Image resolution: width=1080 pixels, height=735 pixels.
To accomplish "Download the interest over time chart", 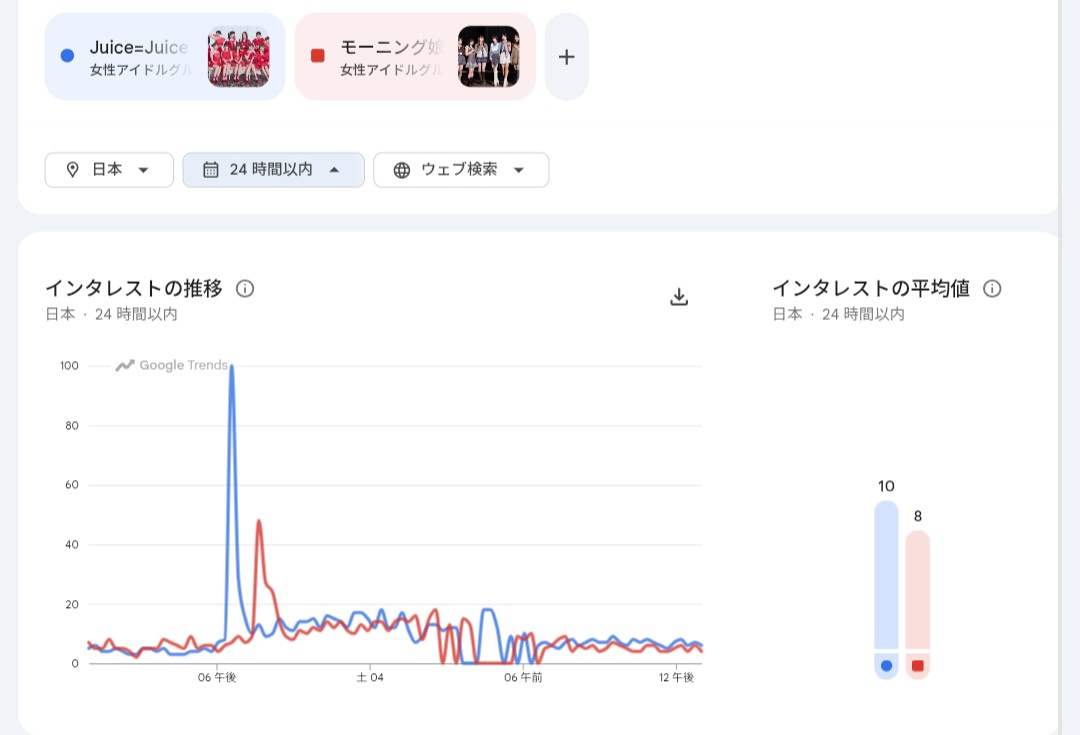I will [x=679, y=297].
